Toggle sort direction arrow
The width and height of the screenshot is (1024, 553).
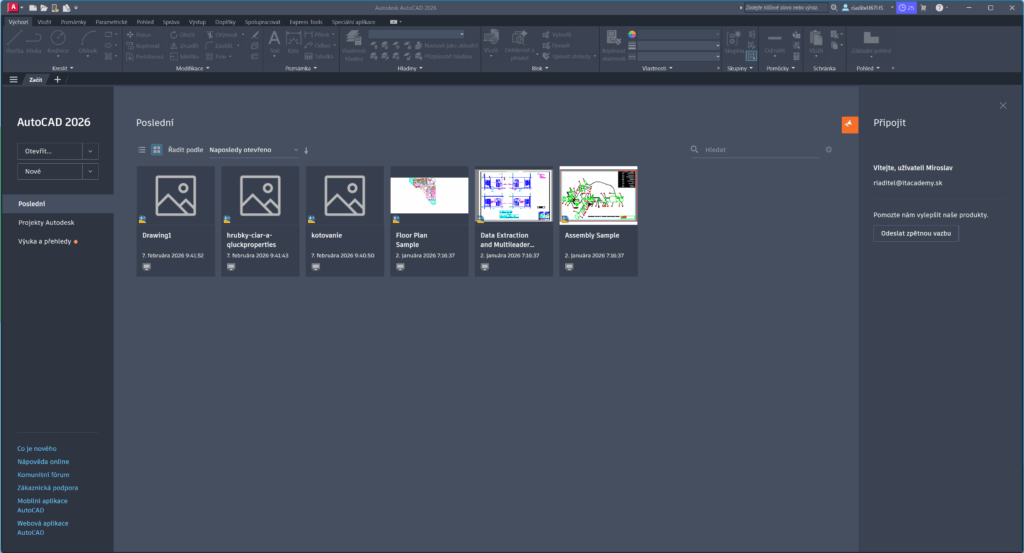point(306,150)
